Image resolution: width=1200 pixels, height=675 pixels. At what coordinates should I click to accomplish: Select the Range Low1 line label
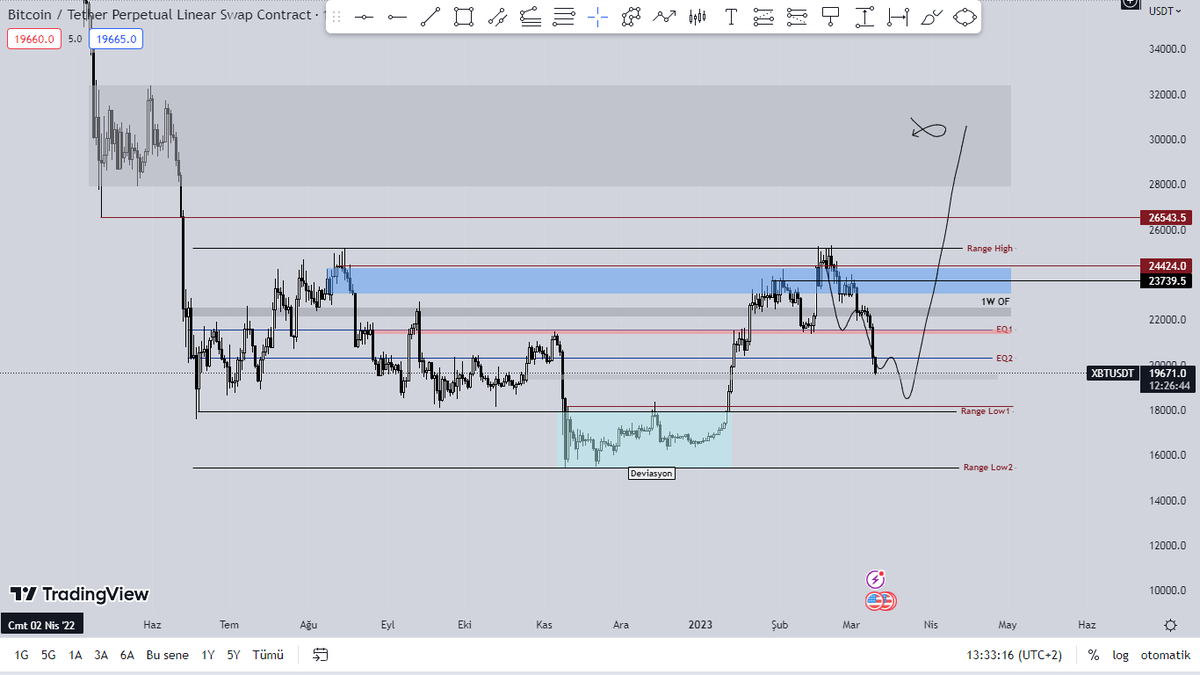(x=987, y=411)
